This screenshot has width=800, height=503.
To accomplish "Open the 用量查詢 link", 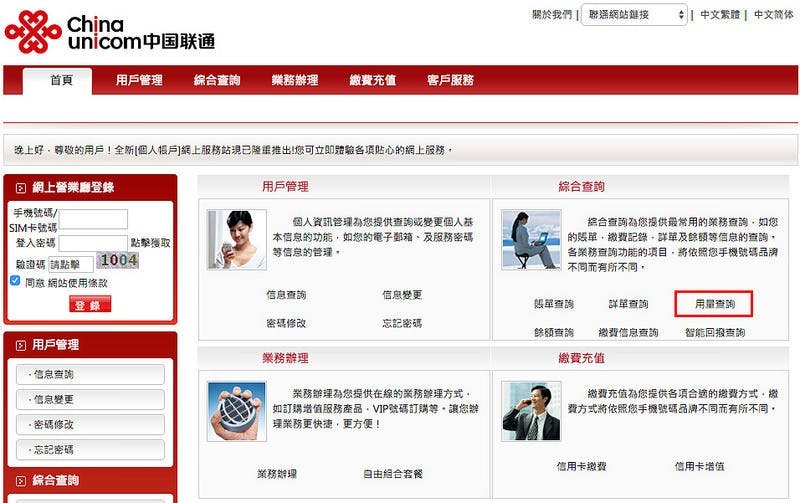I will [x=715, y=304].
